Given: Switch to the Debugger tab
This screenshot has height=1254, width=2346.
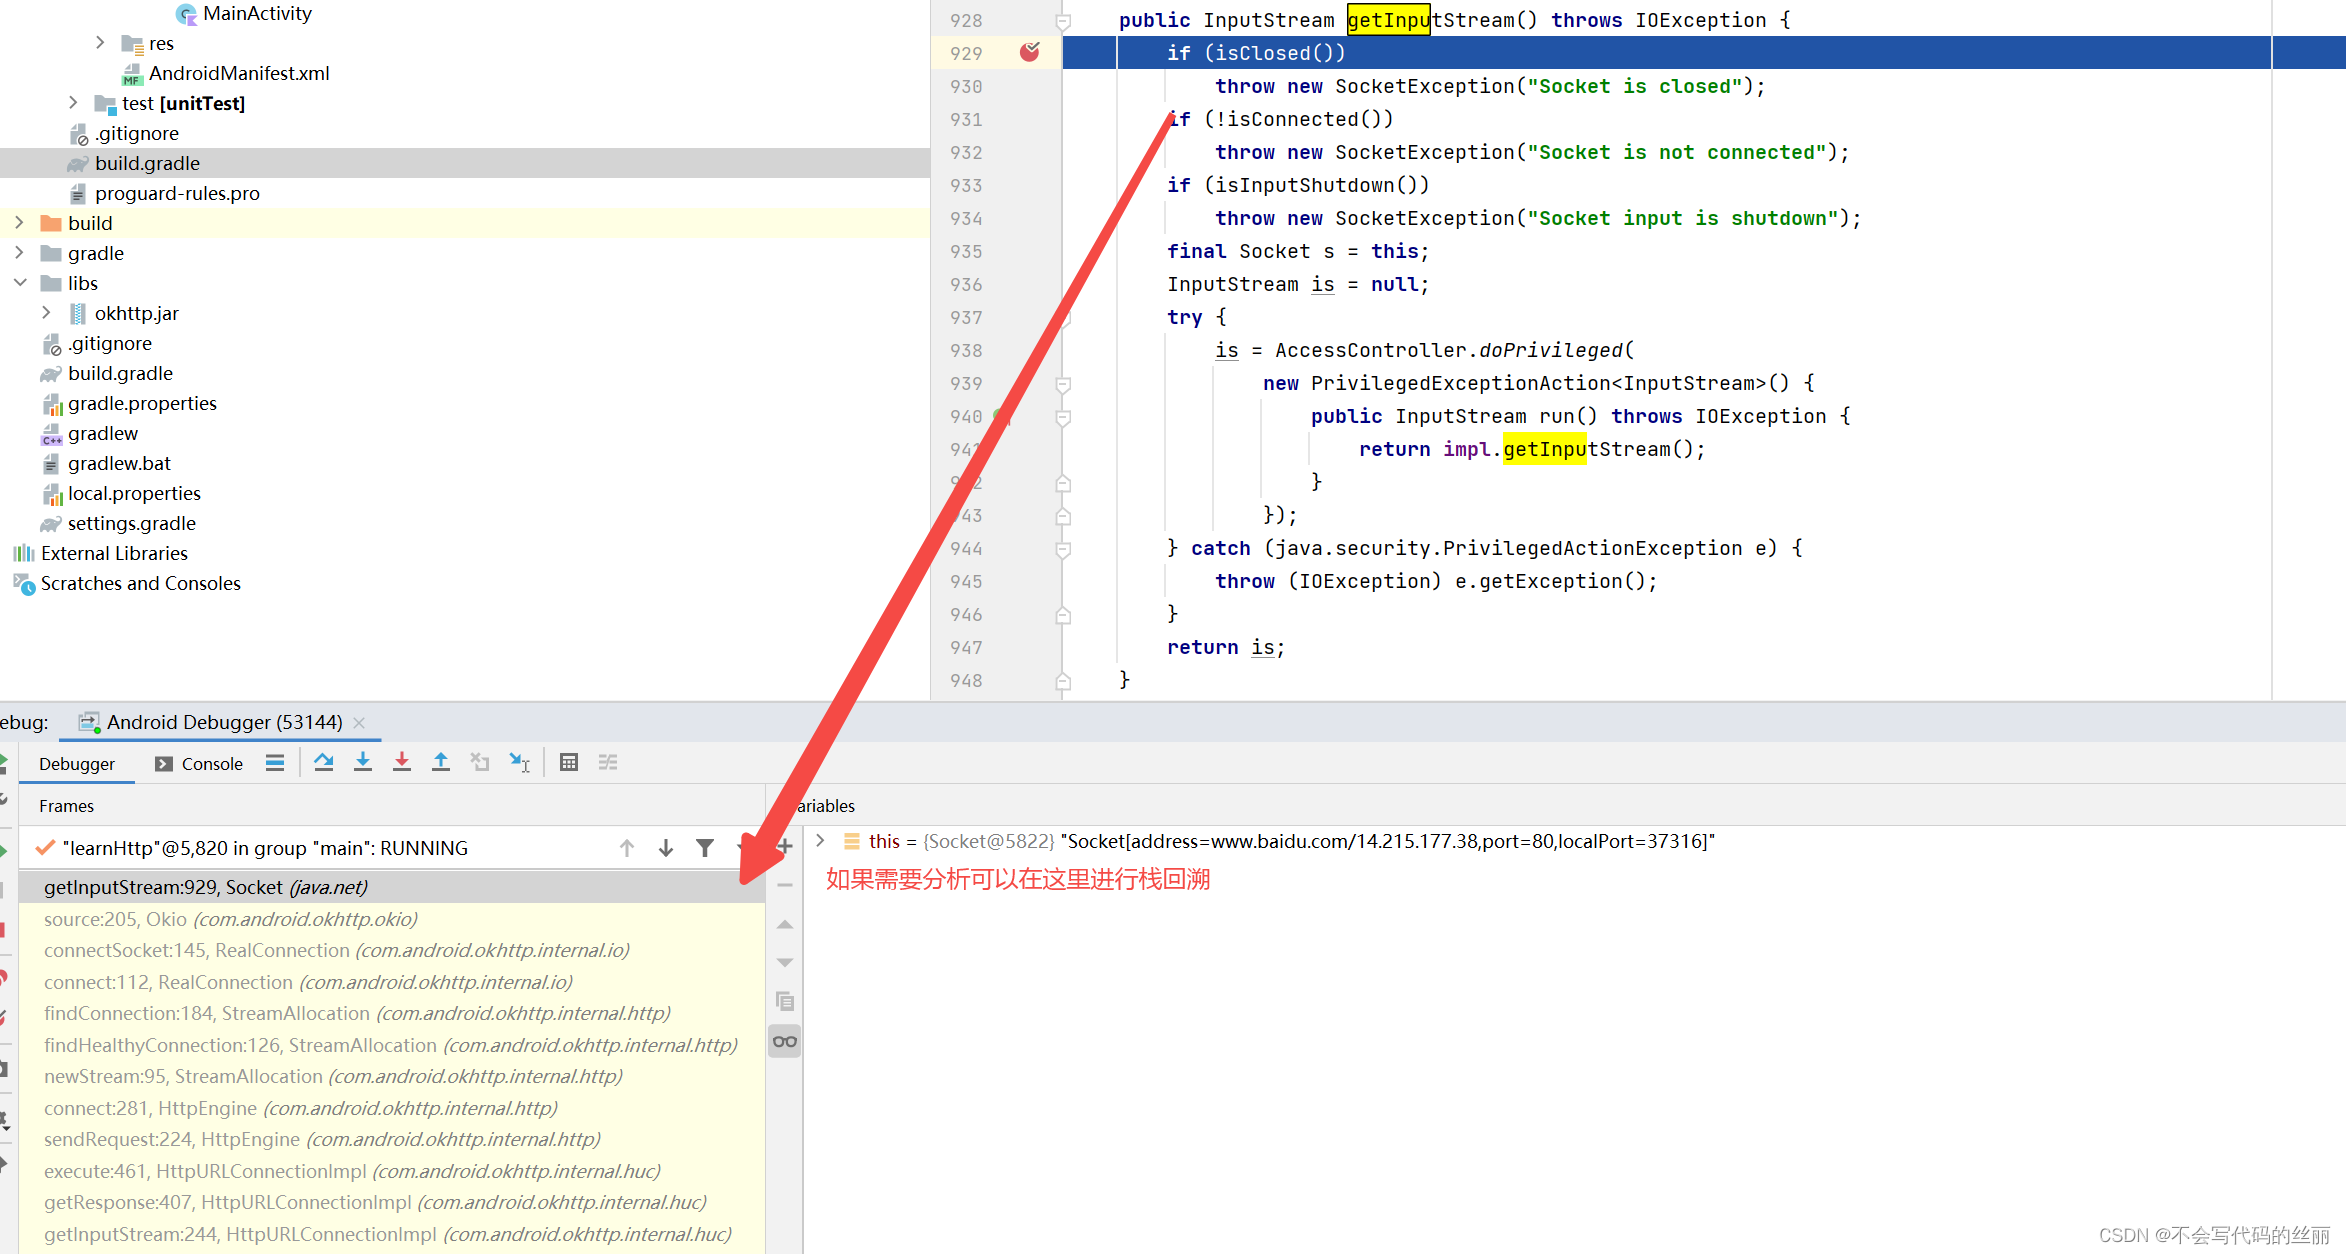Looking at the screenshot, I should (x=77, y=764).
